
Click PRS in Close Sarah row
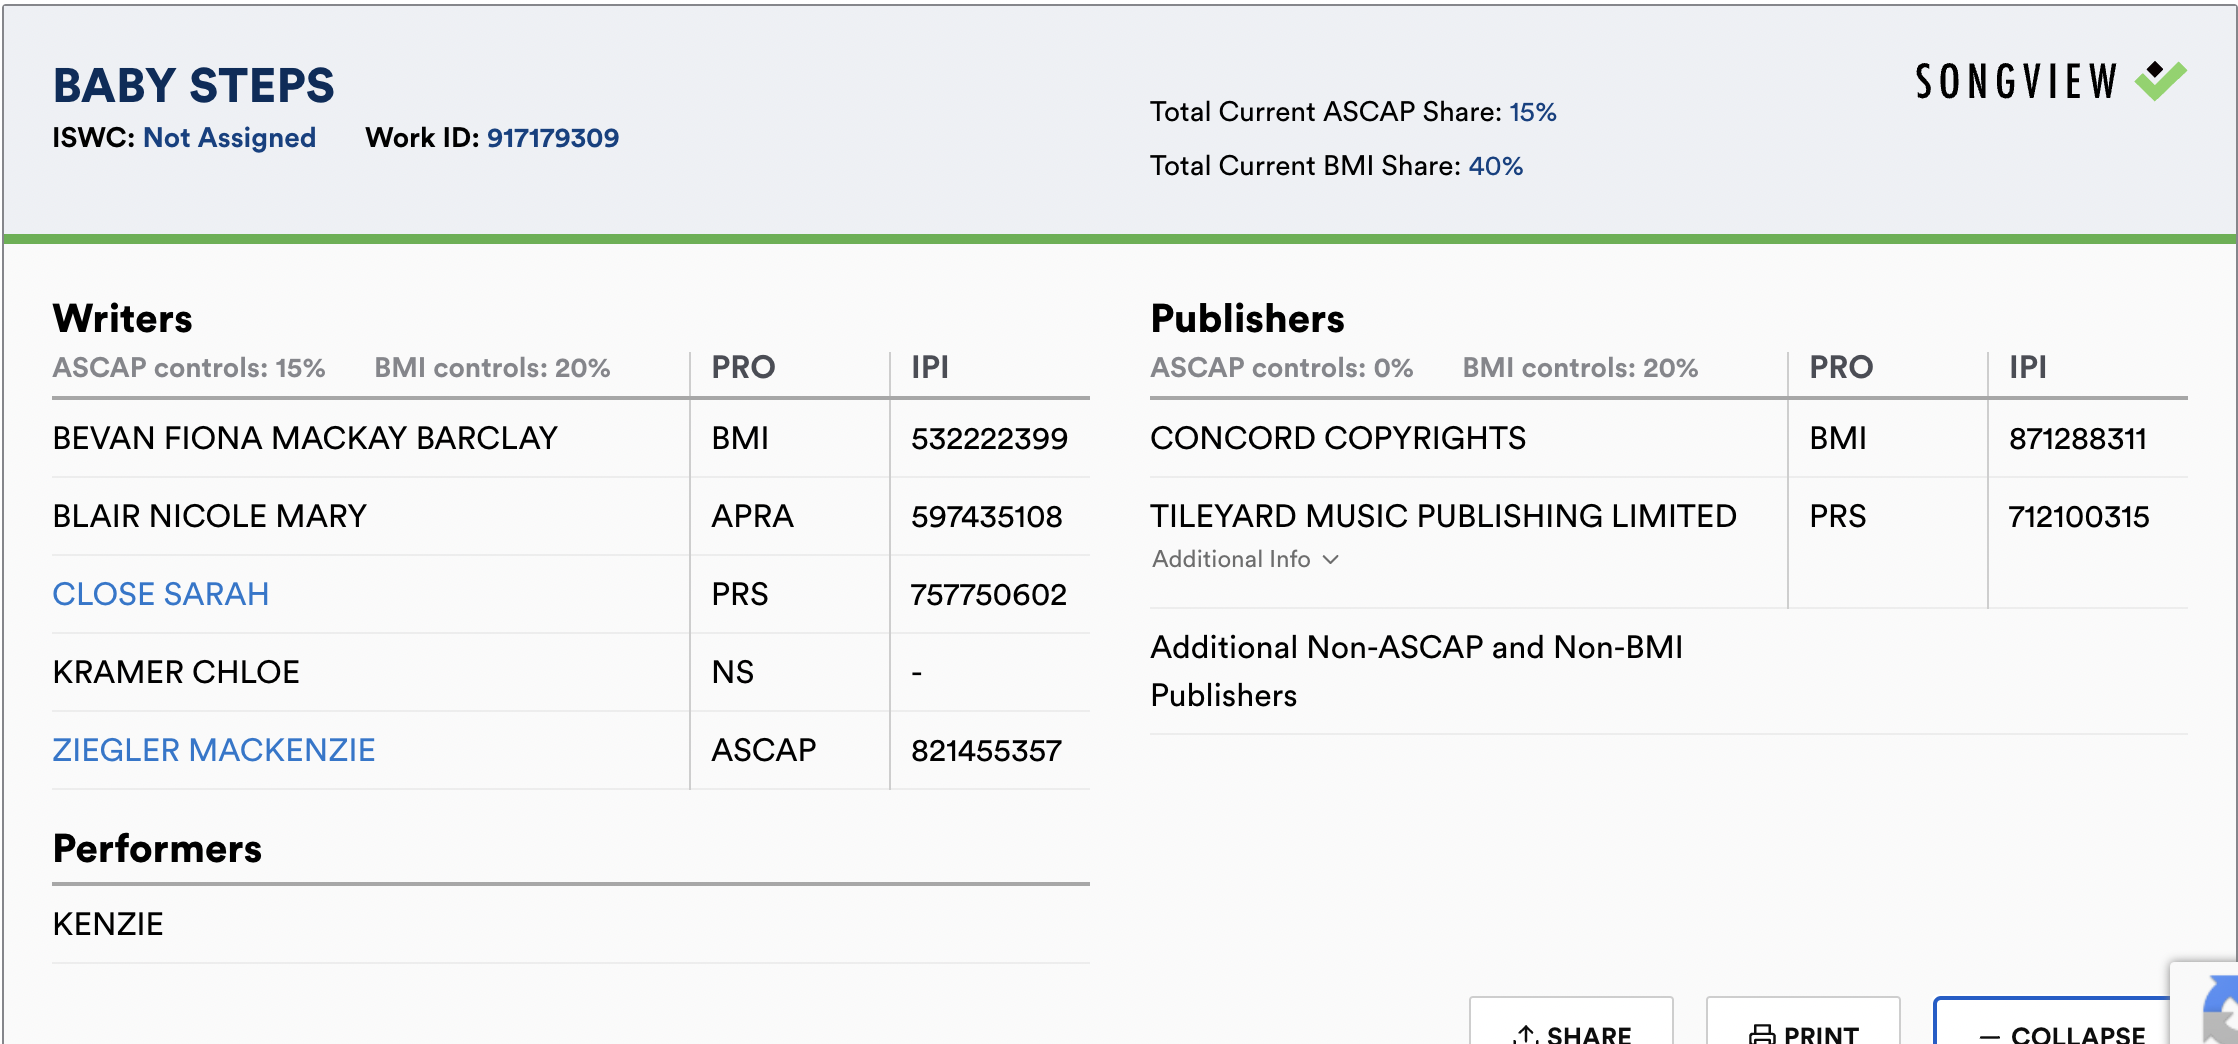click(x=740, y=594)
